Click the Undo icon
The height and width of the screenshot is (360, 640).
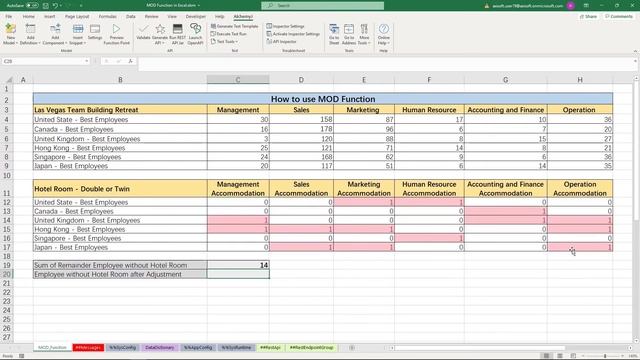(x=55, y=6)
